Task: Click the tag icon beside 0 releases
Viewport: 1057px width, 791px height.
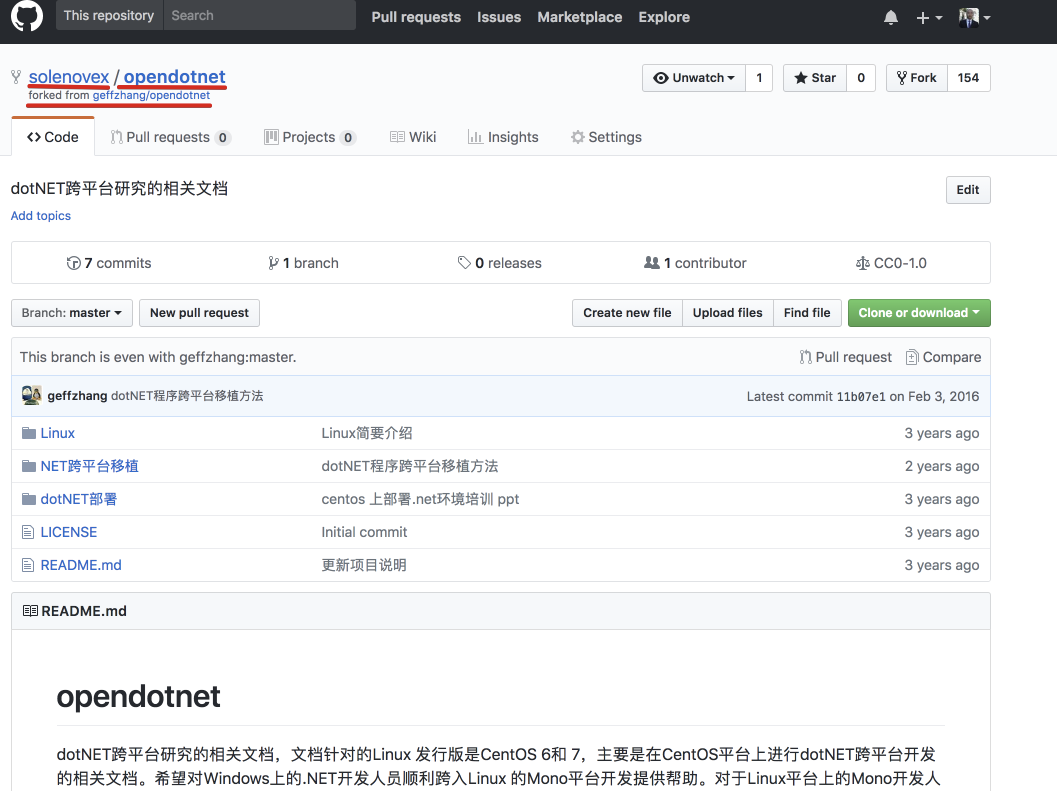Action: point(464,262)
